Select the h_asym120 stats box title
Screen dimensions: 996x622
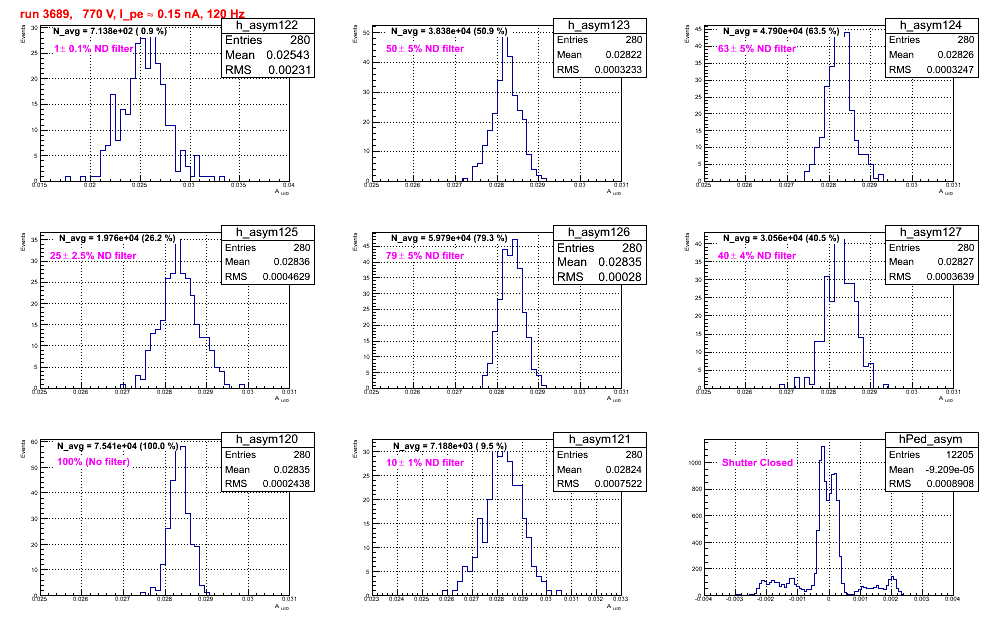coord(267,439)
